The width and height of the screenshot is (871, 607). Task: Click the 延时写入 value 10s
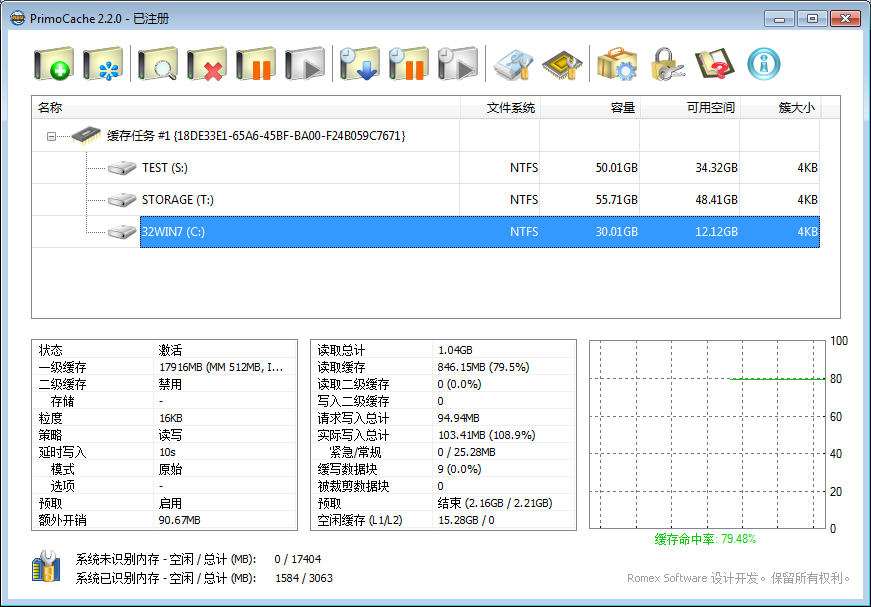pyautogui.click(x=167, y=452)
